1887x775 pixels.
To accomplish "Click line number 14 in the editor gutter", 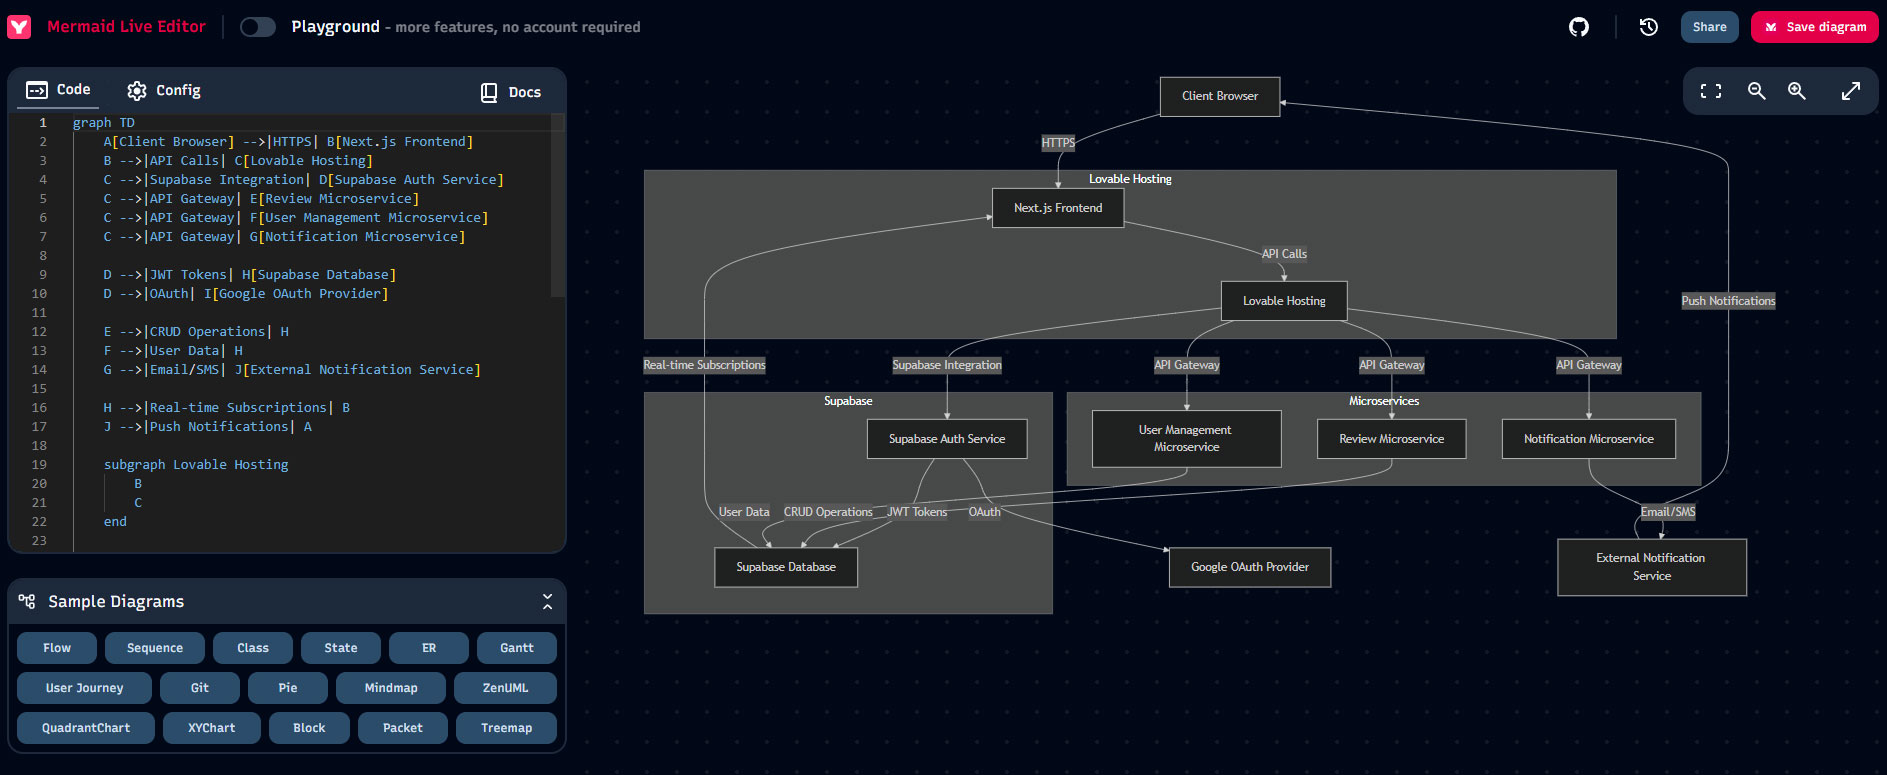I will (39, 370).
